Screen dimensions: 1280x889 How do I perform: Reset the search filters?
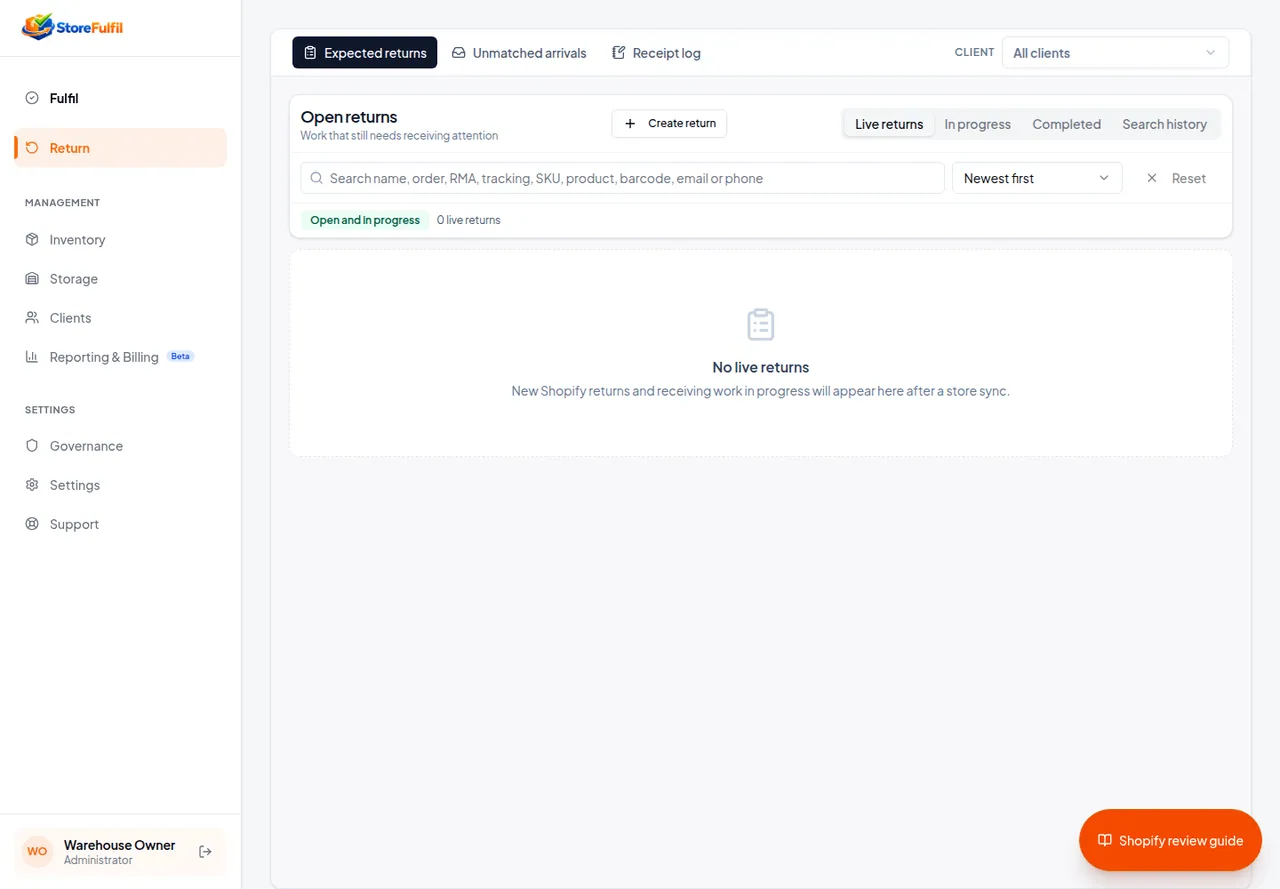pos(1176,178)
